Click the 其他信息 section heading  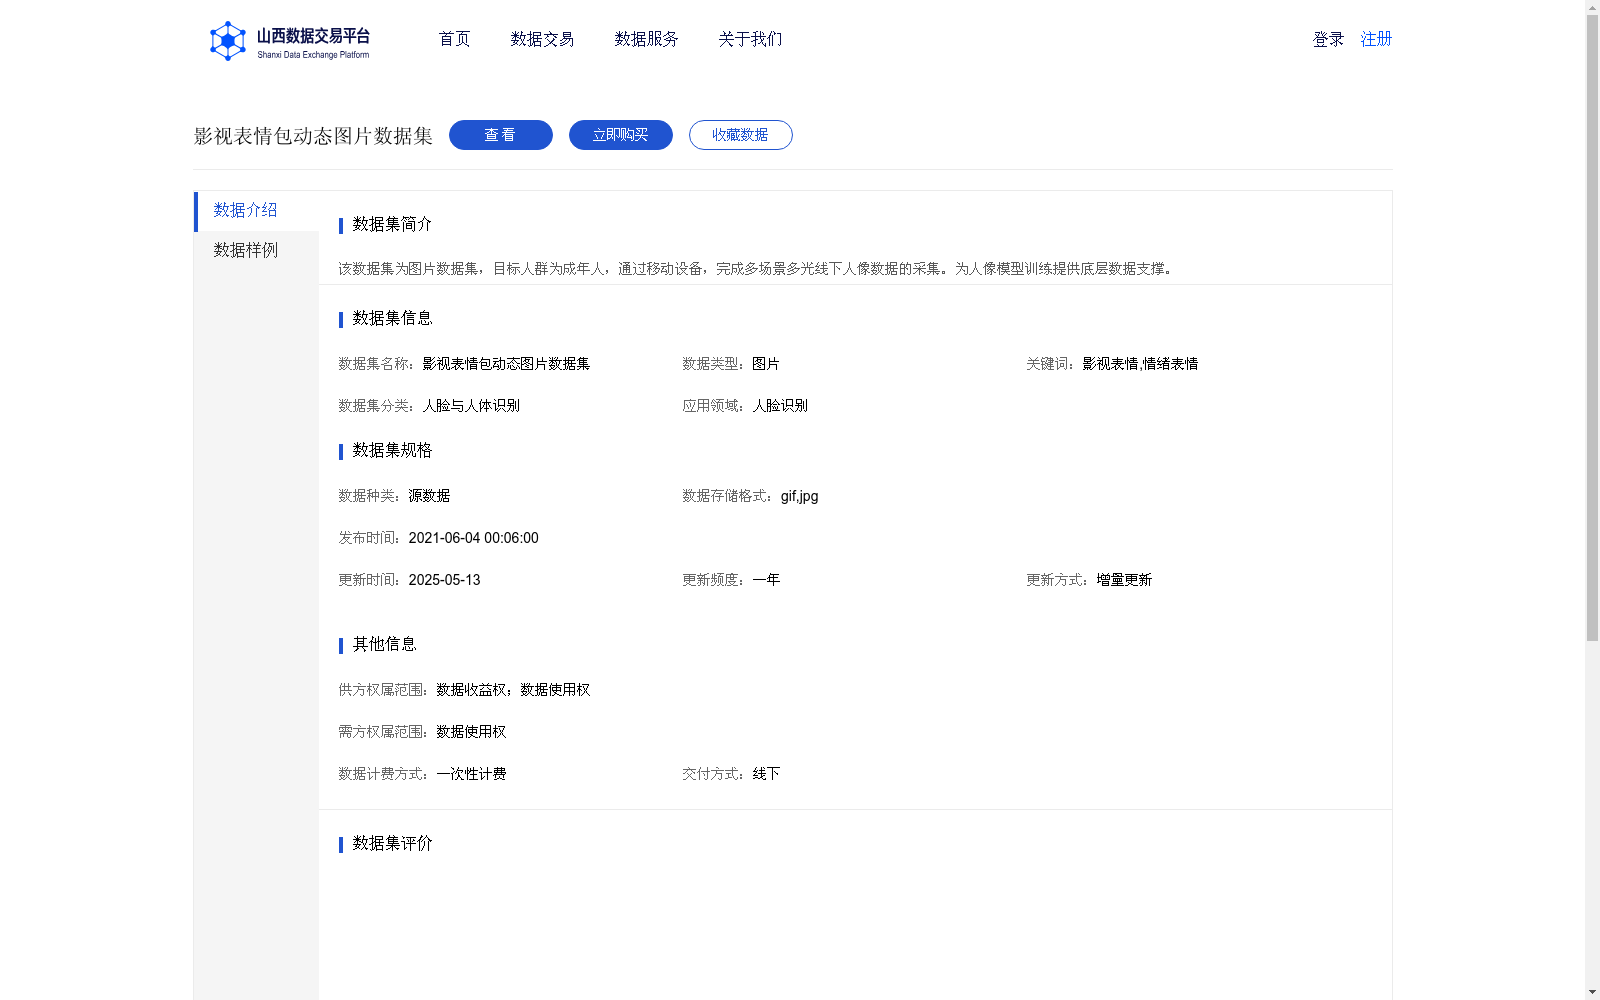[x=384, y=644]
